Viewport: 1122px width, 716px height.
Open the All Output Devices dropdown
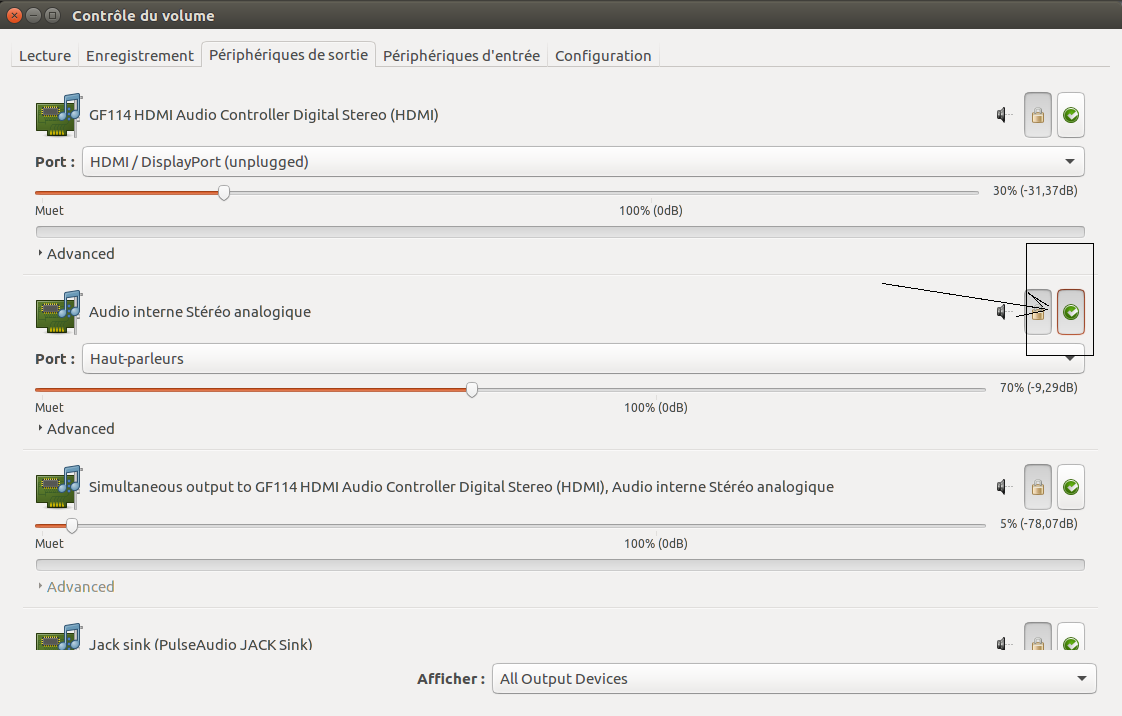point(794,679)
